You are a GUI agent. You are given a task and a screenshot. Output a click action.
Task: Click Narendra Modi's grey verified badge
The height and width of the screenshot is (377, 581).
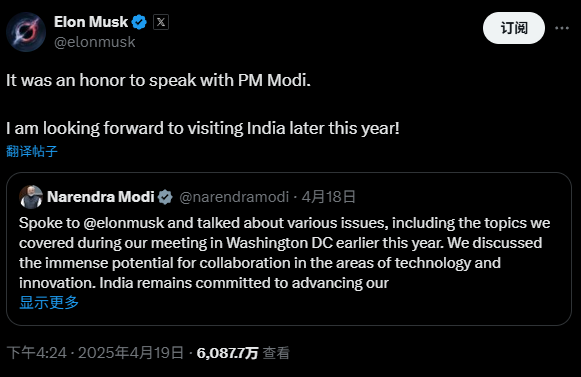coord(165,197)
